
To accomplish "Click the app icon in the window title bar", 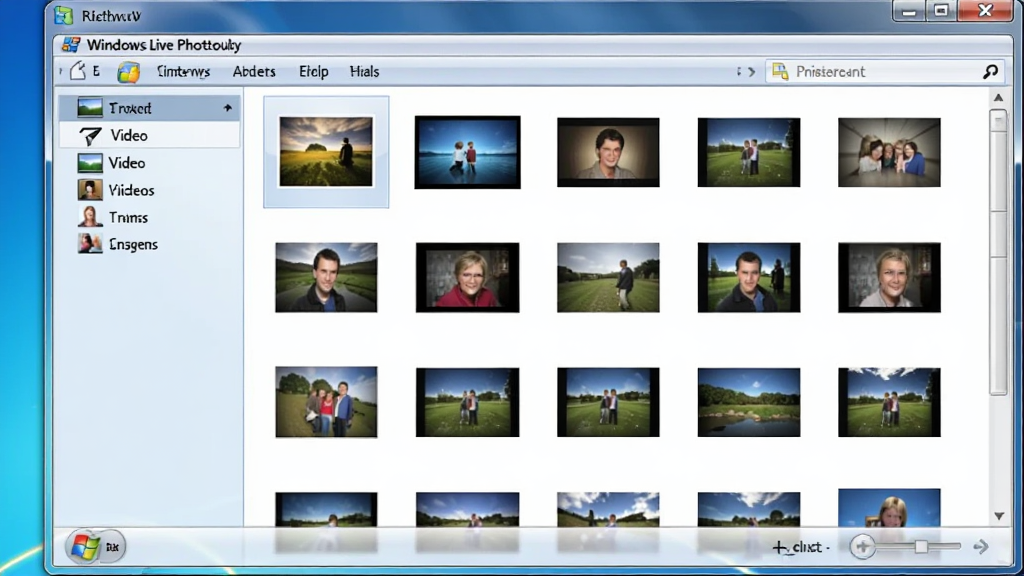I will [64, 15].
